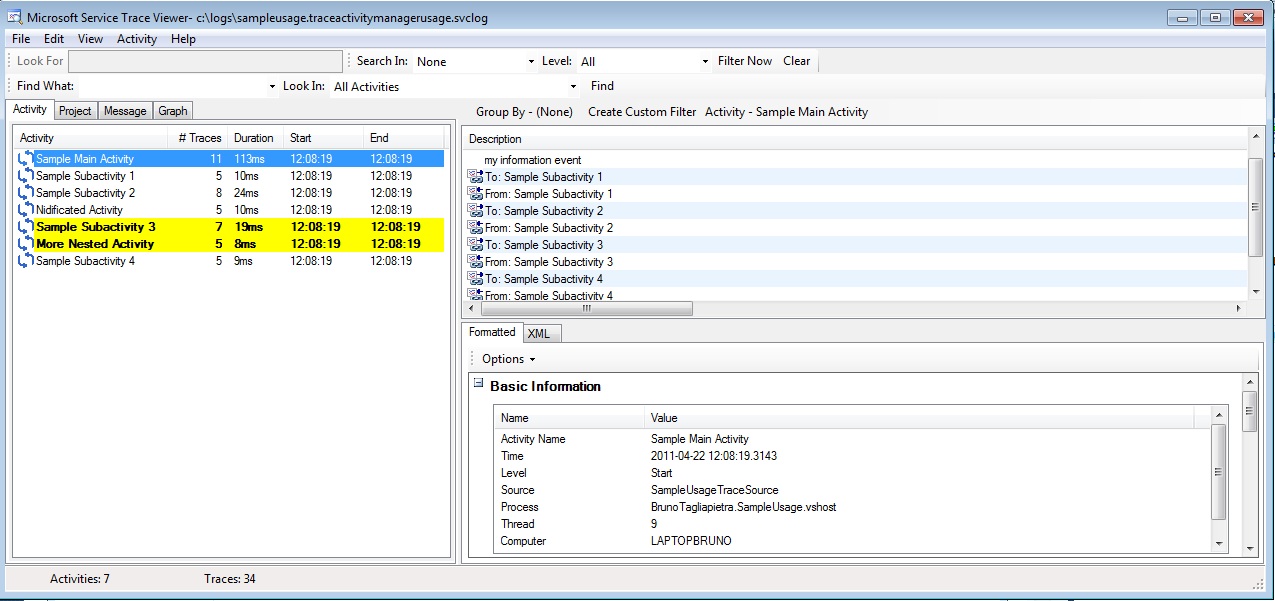Screen dimensions: 1275x601
Task: Click the Look For input field
Action: [206, 62]
